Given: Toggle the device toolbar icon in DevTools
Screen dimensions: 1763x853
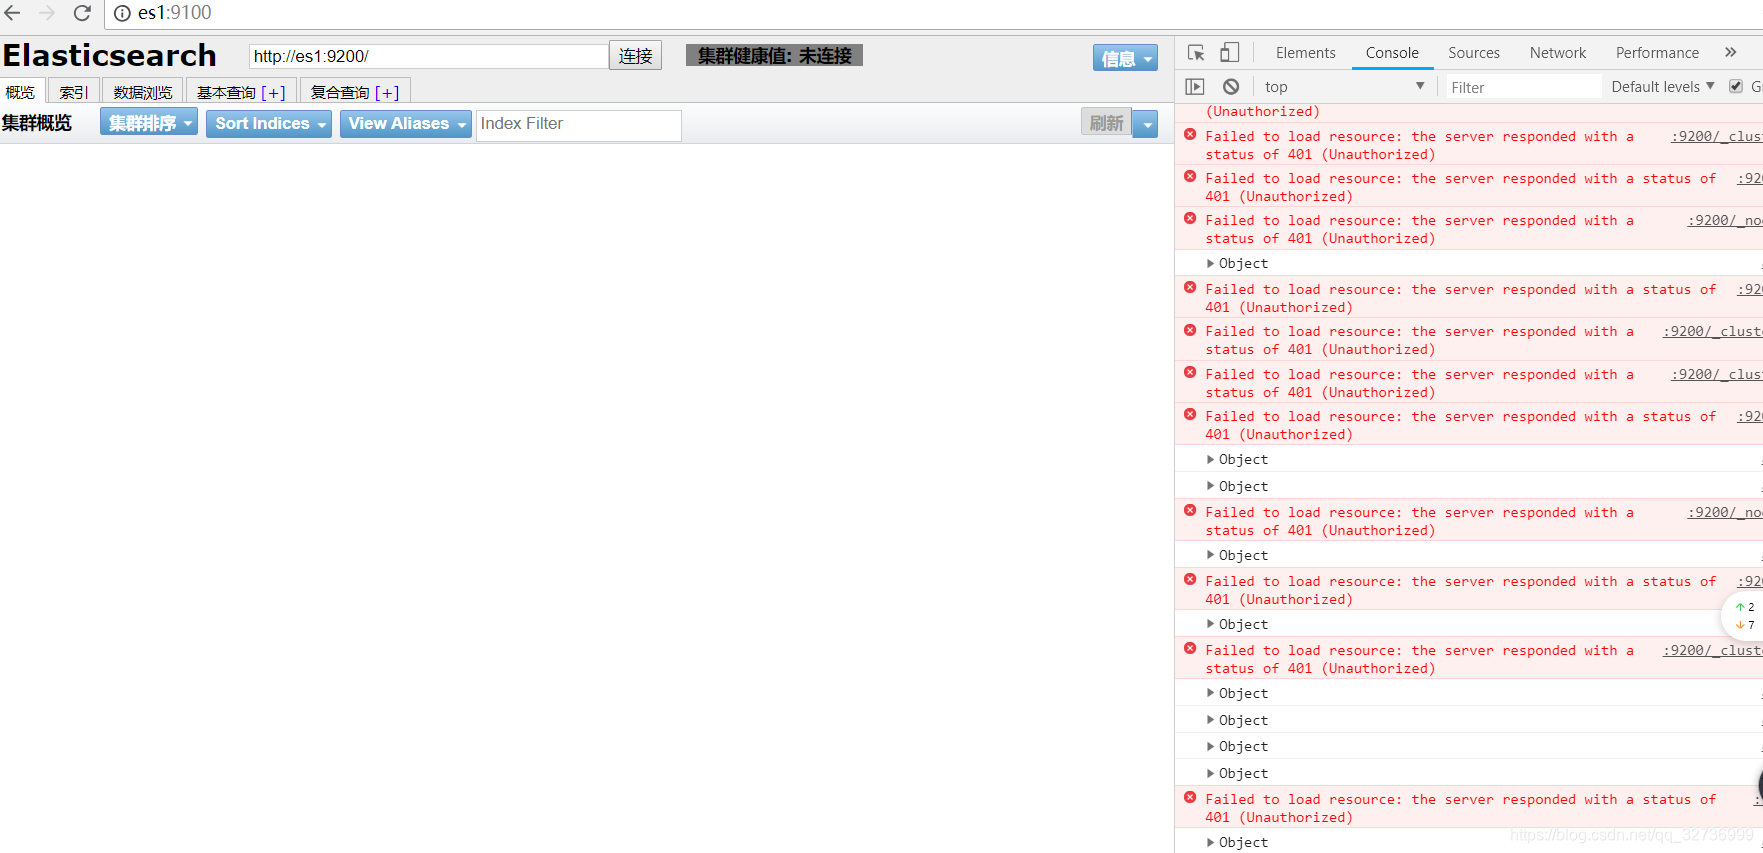Looking at the screenshot, I should click(1229, 53).
